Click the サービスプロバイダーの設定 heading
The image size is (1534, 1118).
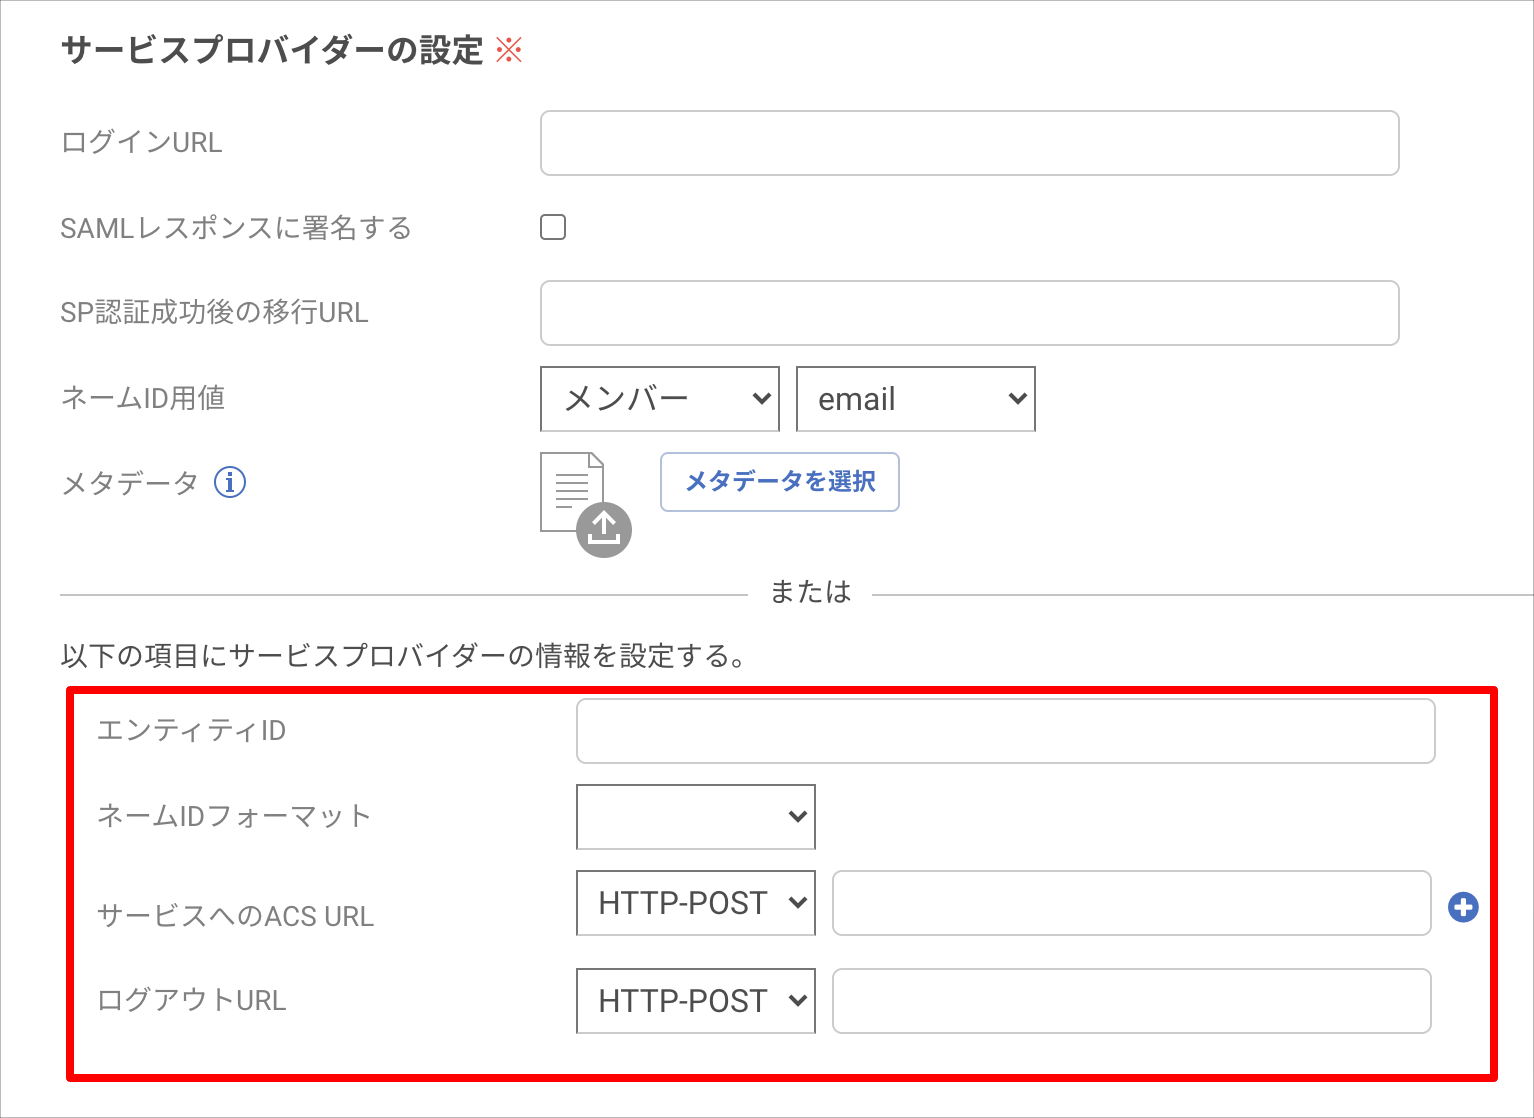[272, 50]
